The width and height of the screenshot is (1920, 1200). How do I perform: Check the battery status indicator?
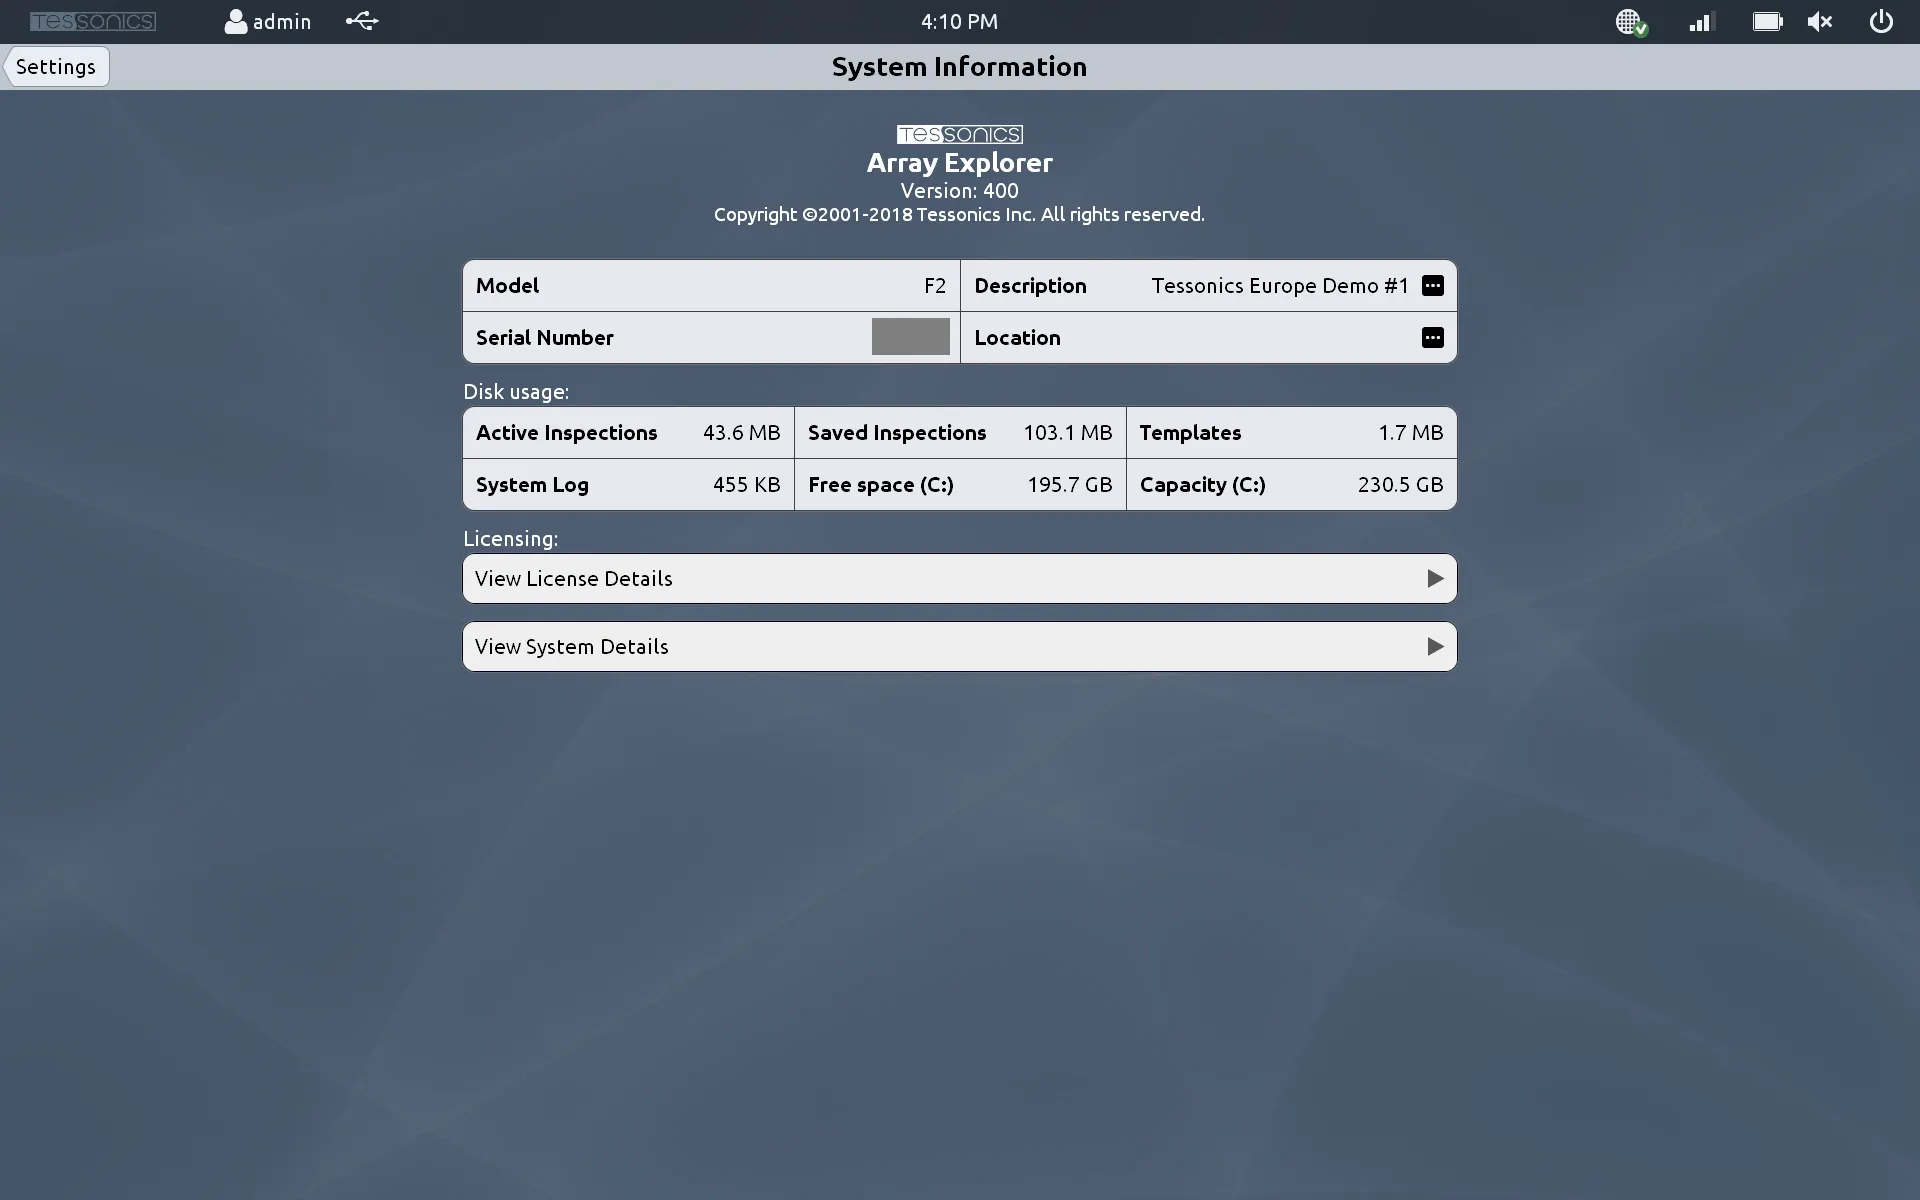[x=1766, y=21]
